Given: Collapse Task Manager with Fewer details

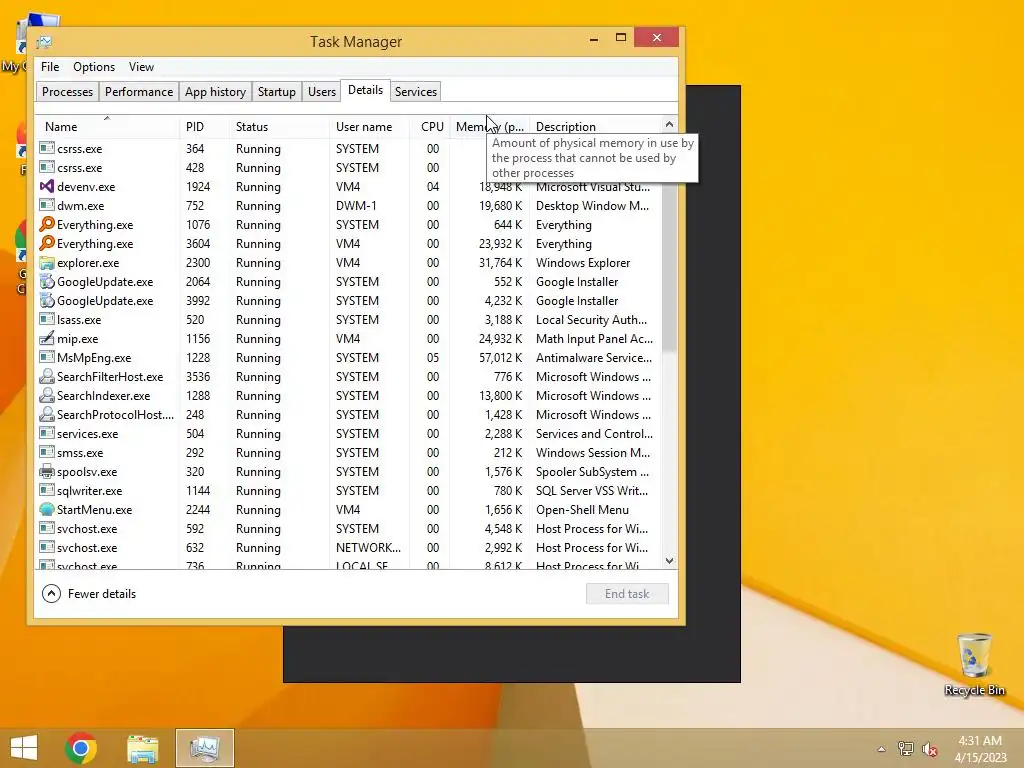Looking at the screenshot, I should tap(89, 594).
